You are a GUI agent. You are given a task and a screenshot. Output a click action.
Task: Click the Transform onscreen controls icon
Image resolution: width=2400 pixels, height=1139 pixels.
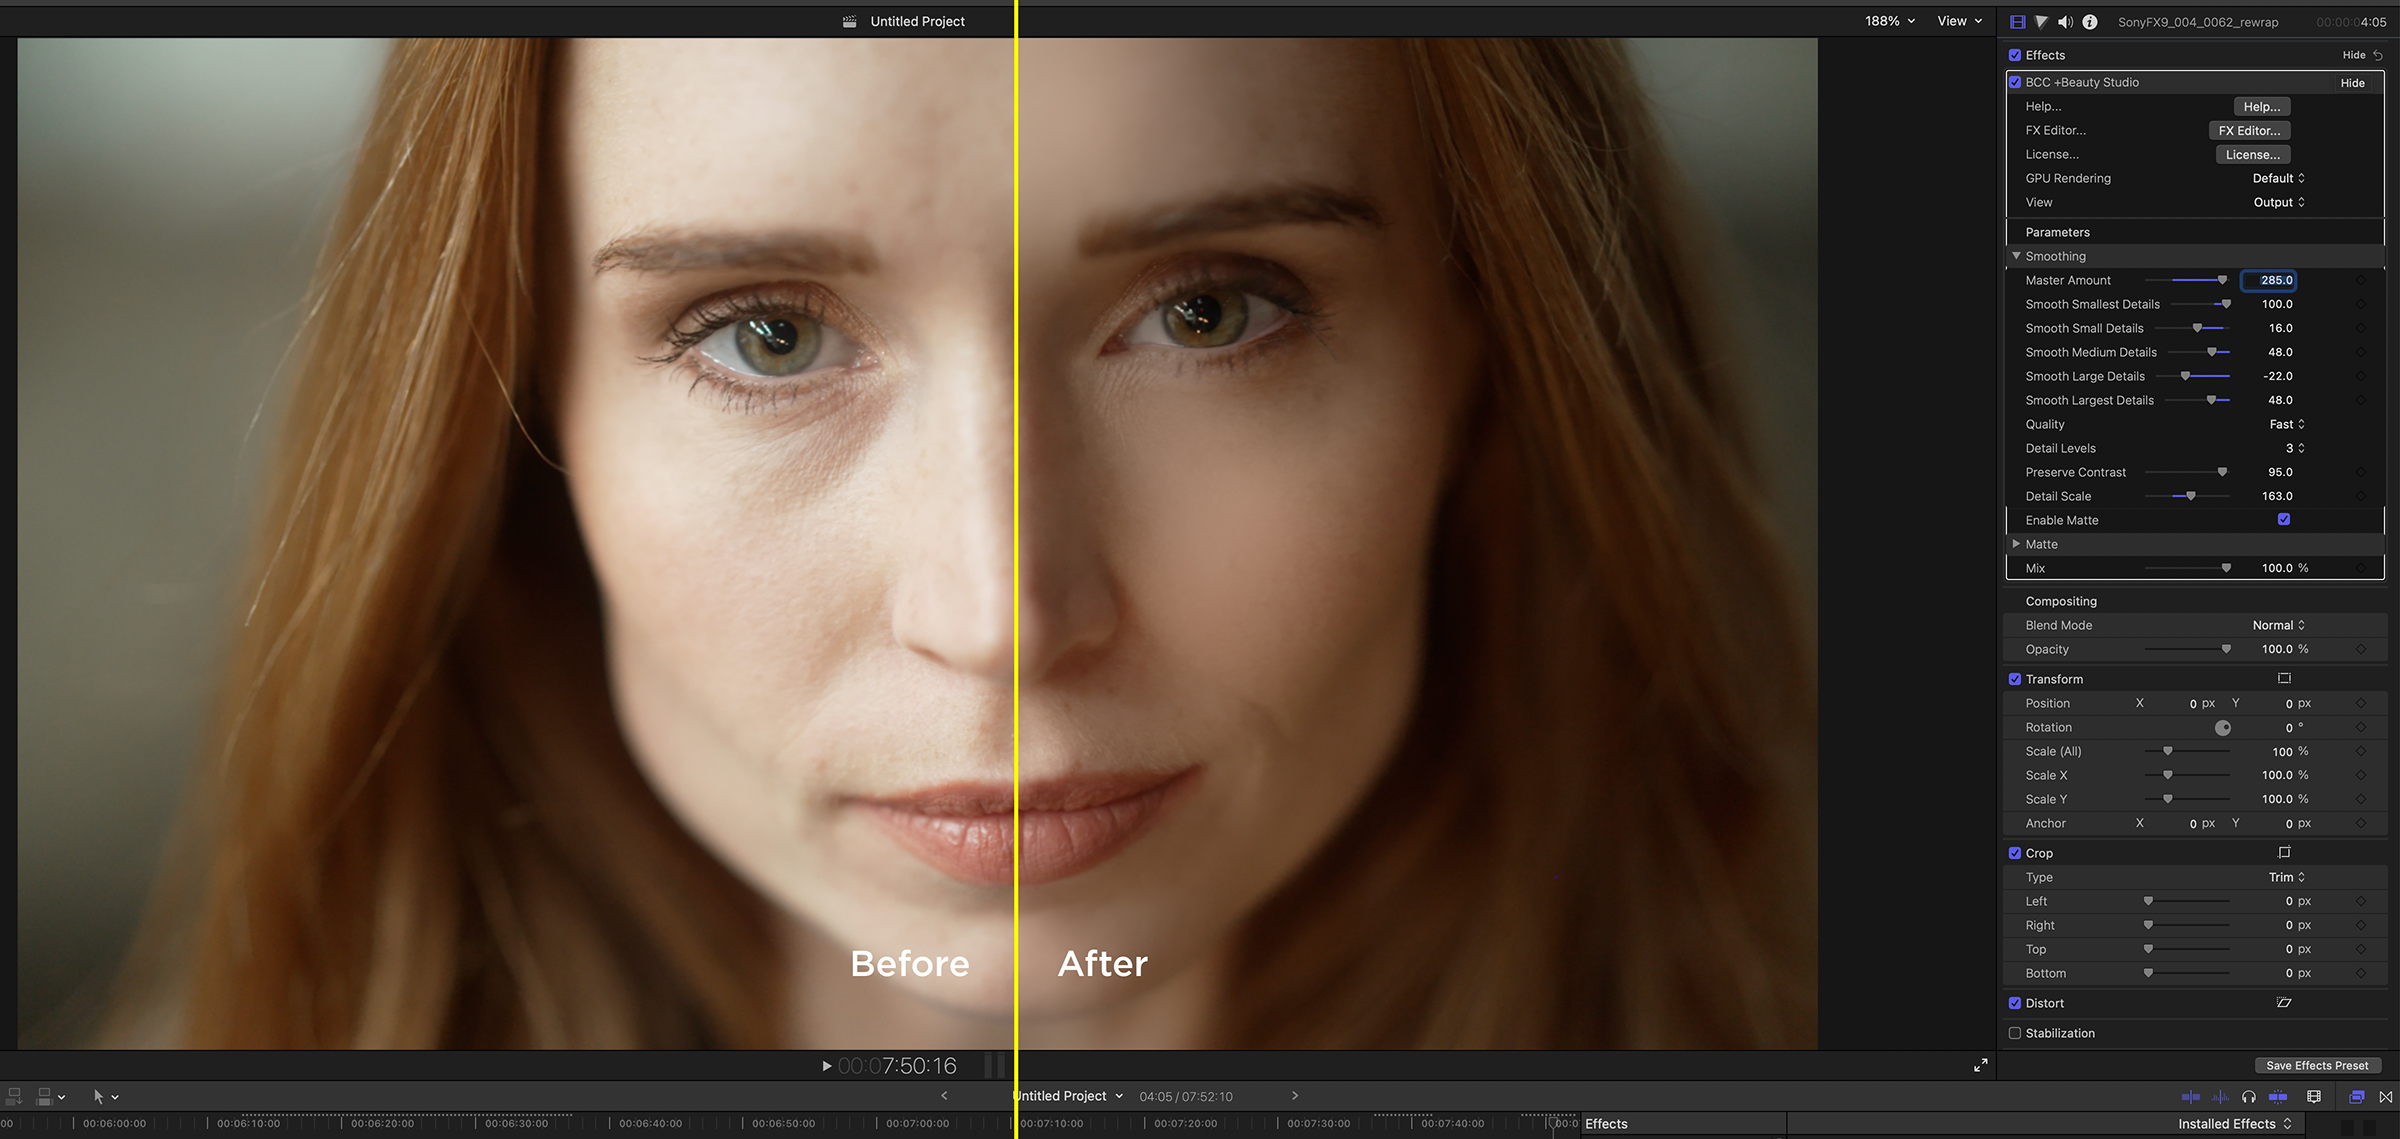pos(2284,679)
